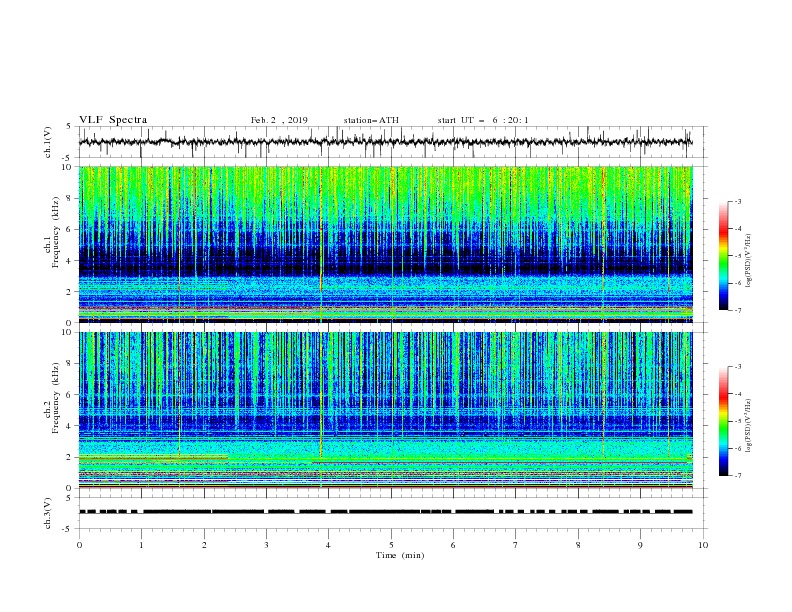The height and width of the screenshot is (612, 792).
Task: Click the "-5" tick on ch.1 colorbar
Action: pyautogui.click(x=737, y=256)
